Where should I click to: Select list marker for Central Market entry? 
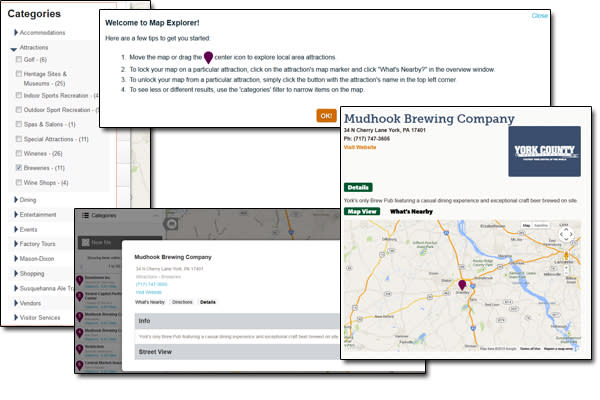(80, 366)
